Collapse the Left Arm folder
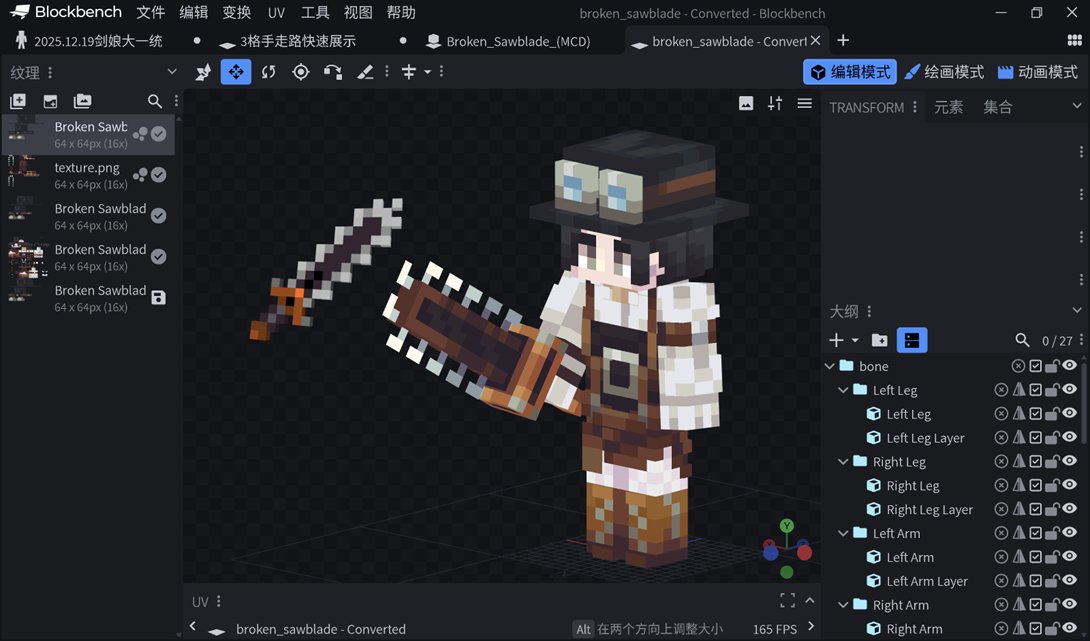1090x641 pixels. tap(843, 533)
